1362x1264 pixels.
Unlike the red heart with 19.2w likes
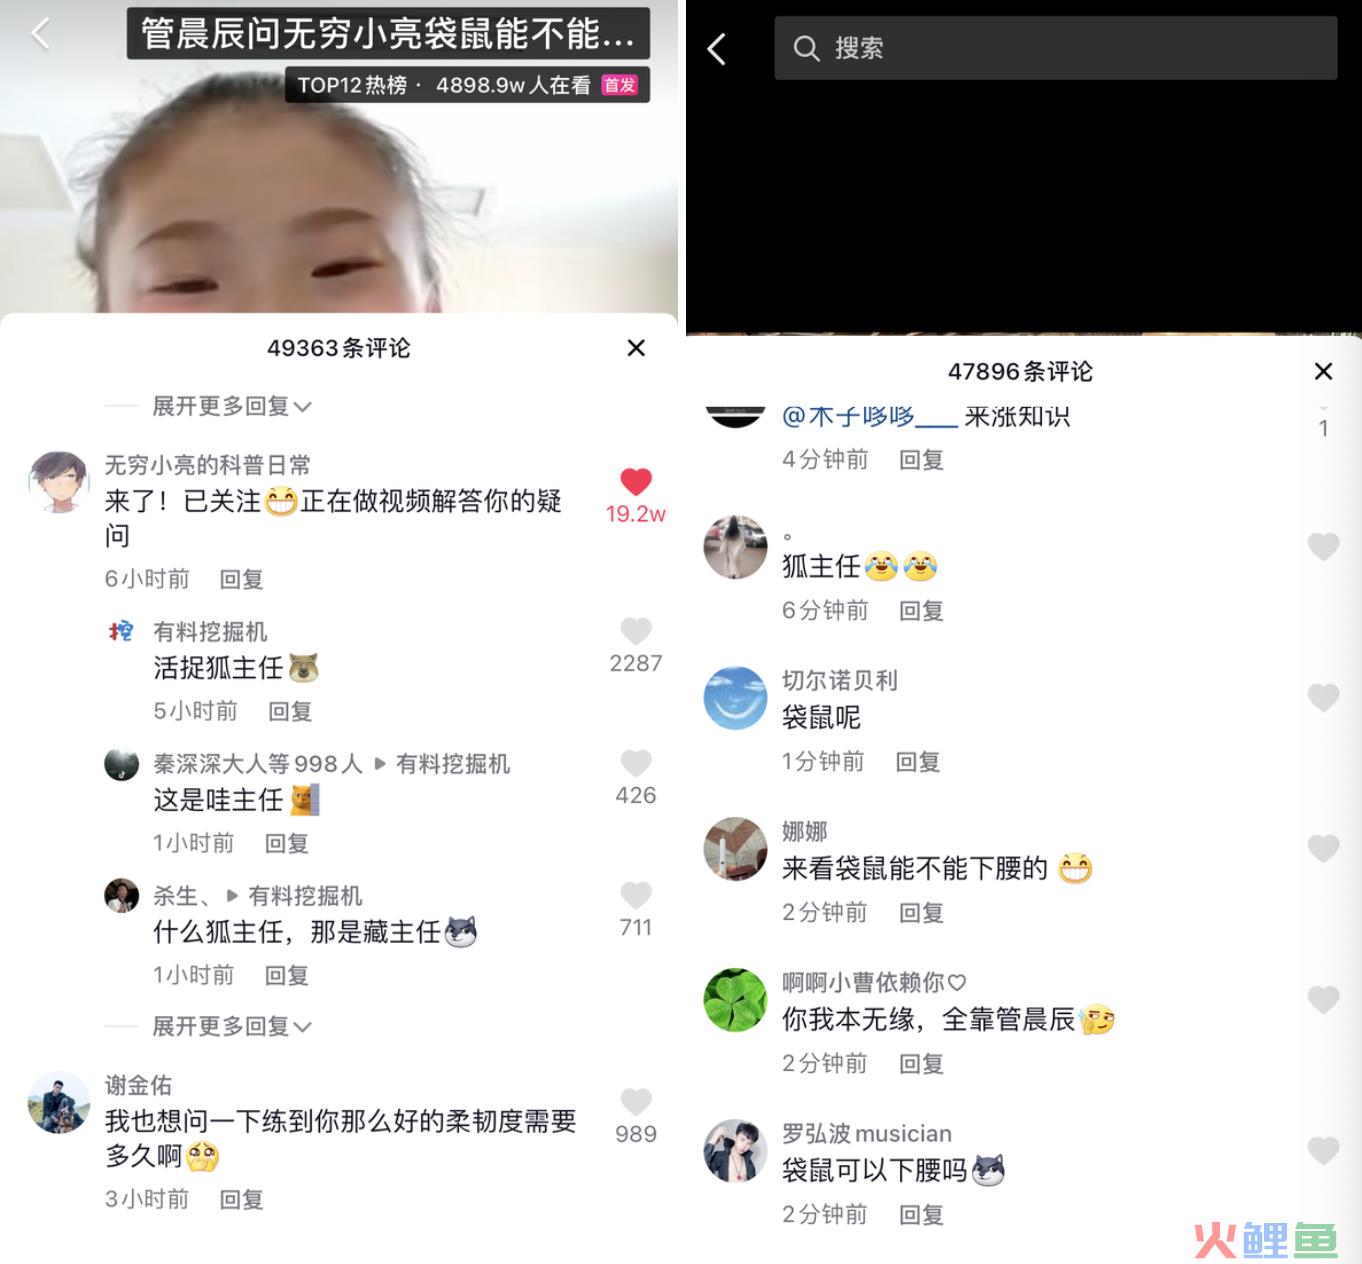tap(636, 482)
